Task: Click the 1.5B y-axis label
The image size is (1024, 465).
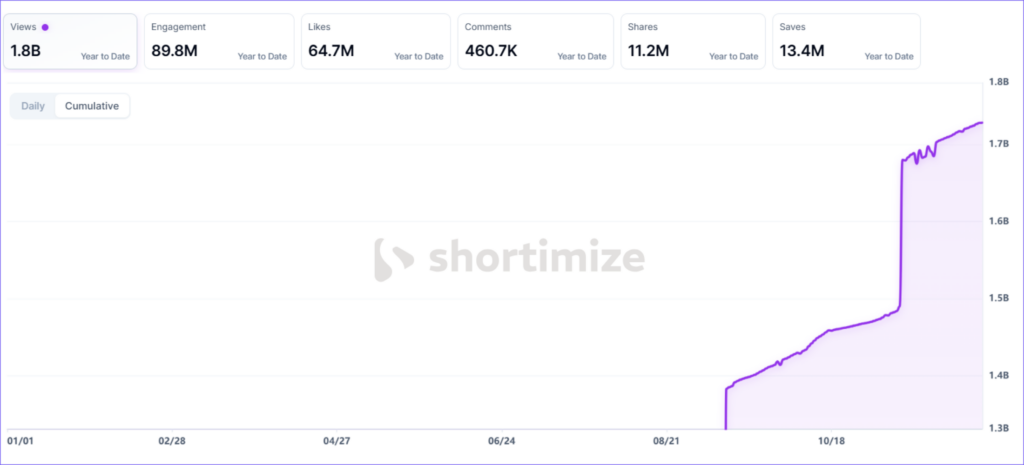Action: [x=998, y=298]
